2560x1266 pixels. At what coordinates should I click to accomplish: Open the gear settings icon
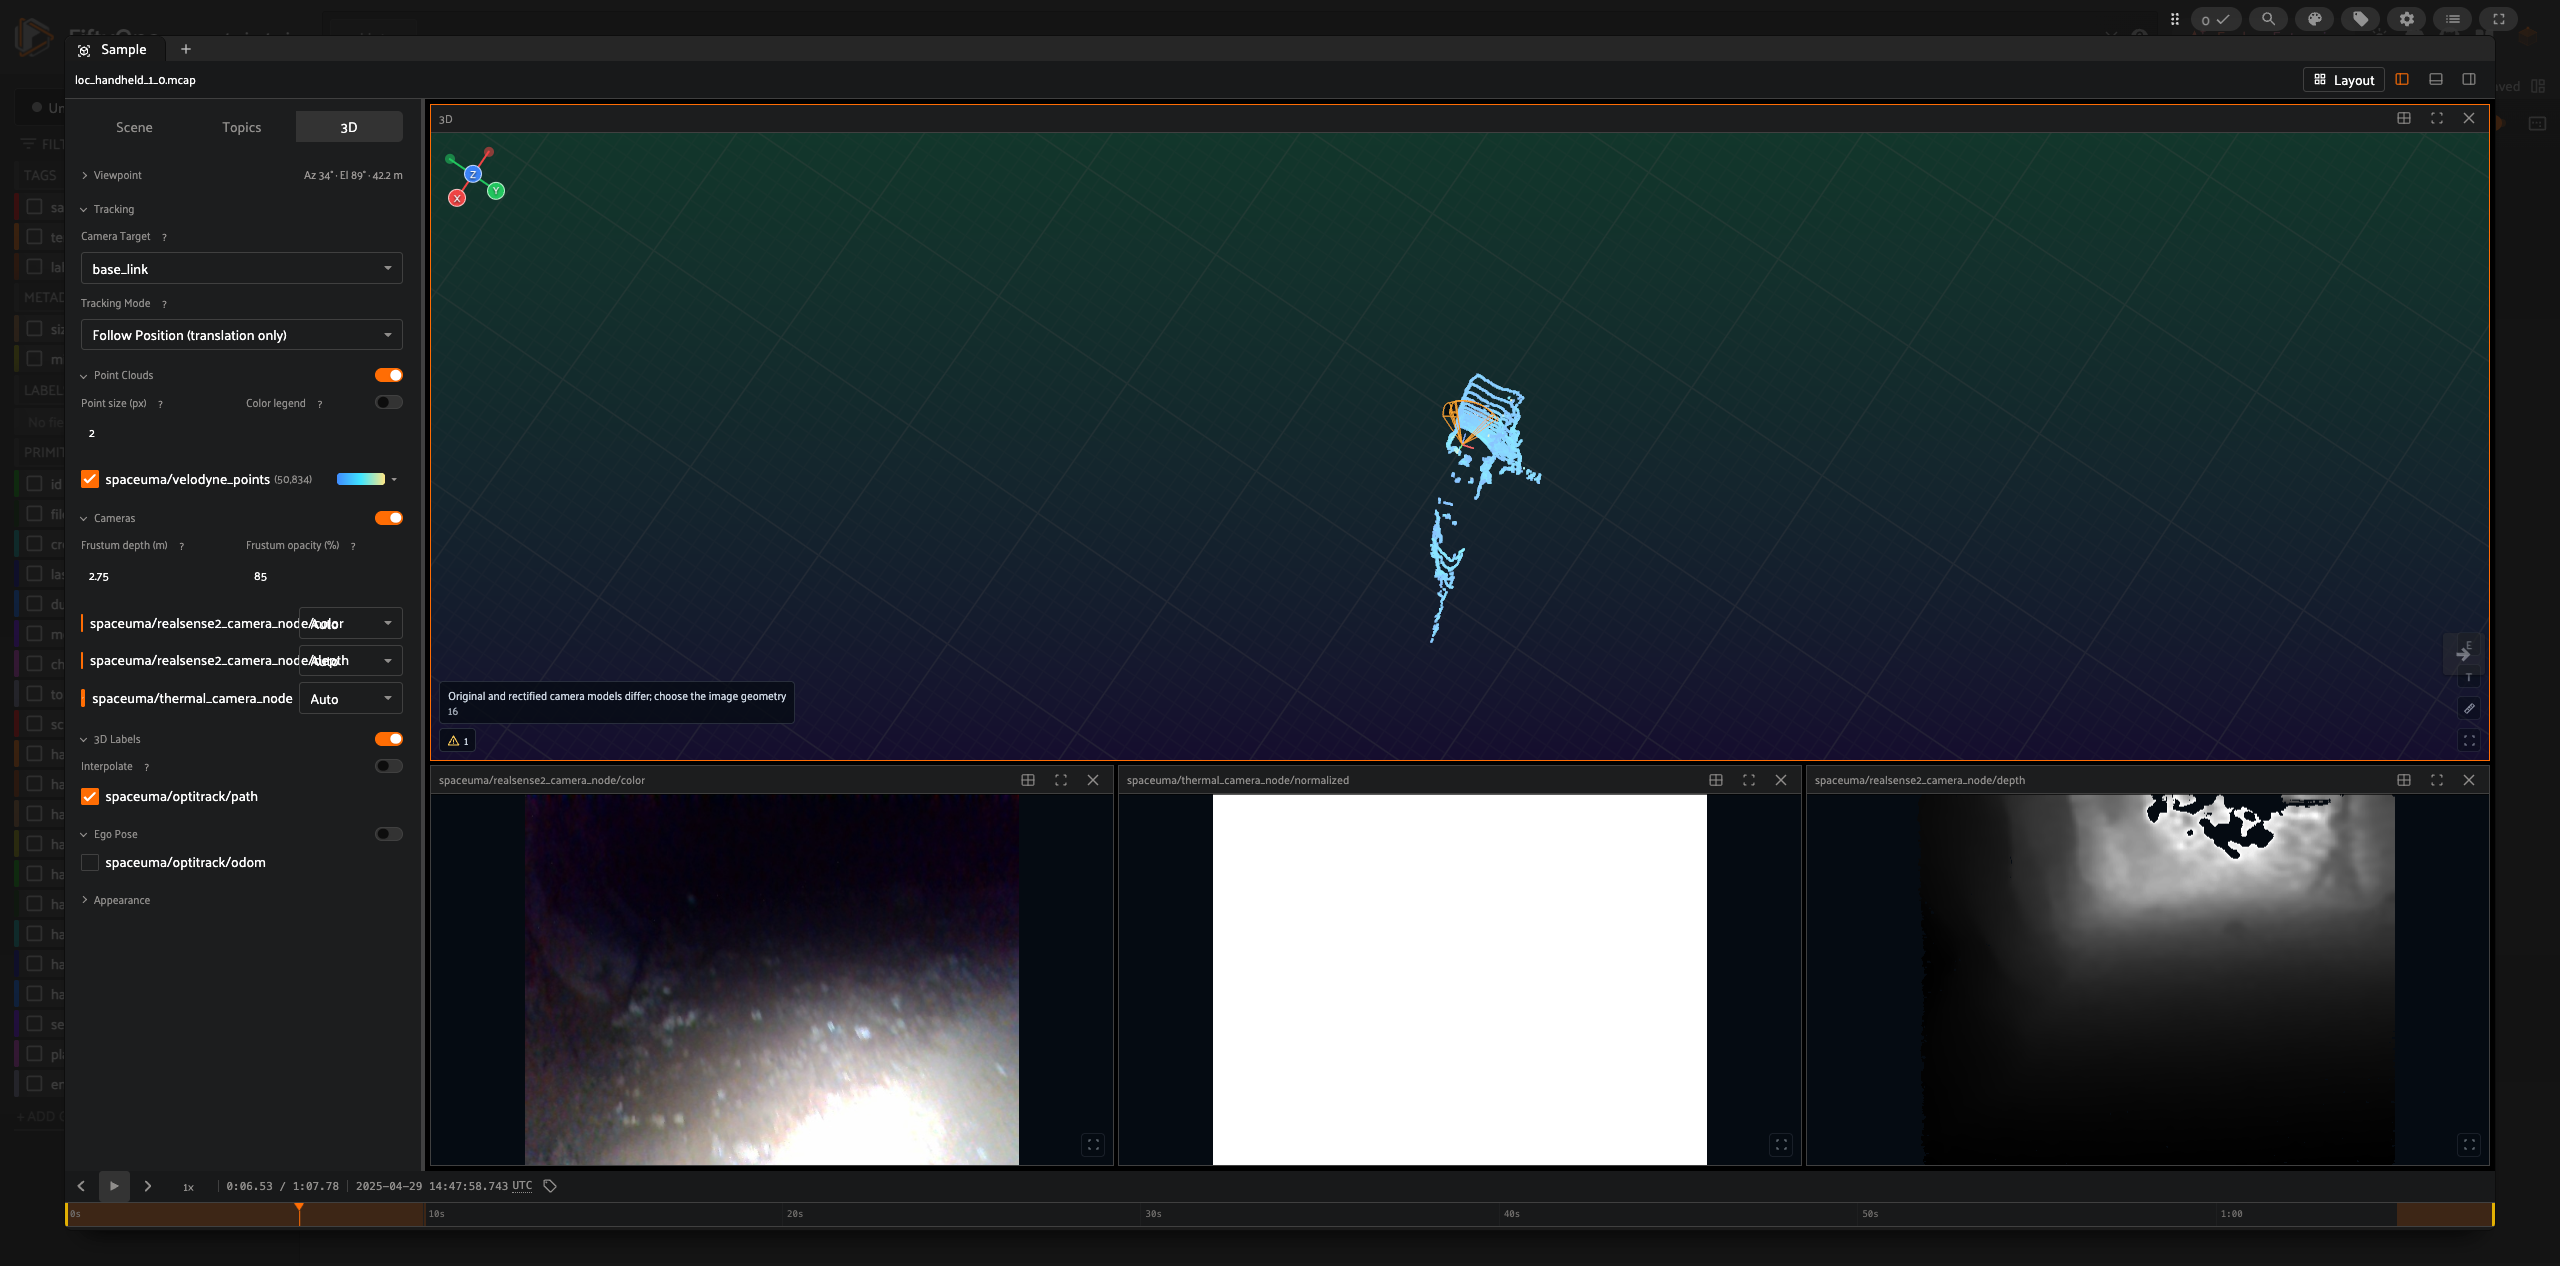(x=2406, y=19)
